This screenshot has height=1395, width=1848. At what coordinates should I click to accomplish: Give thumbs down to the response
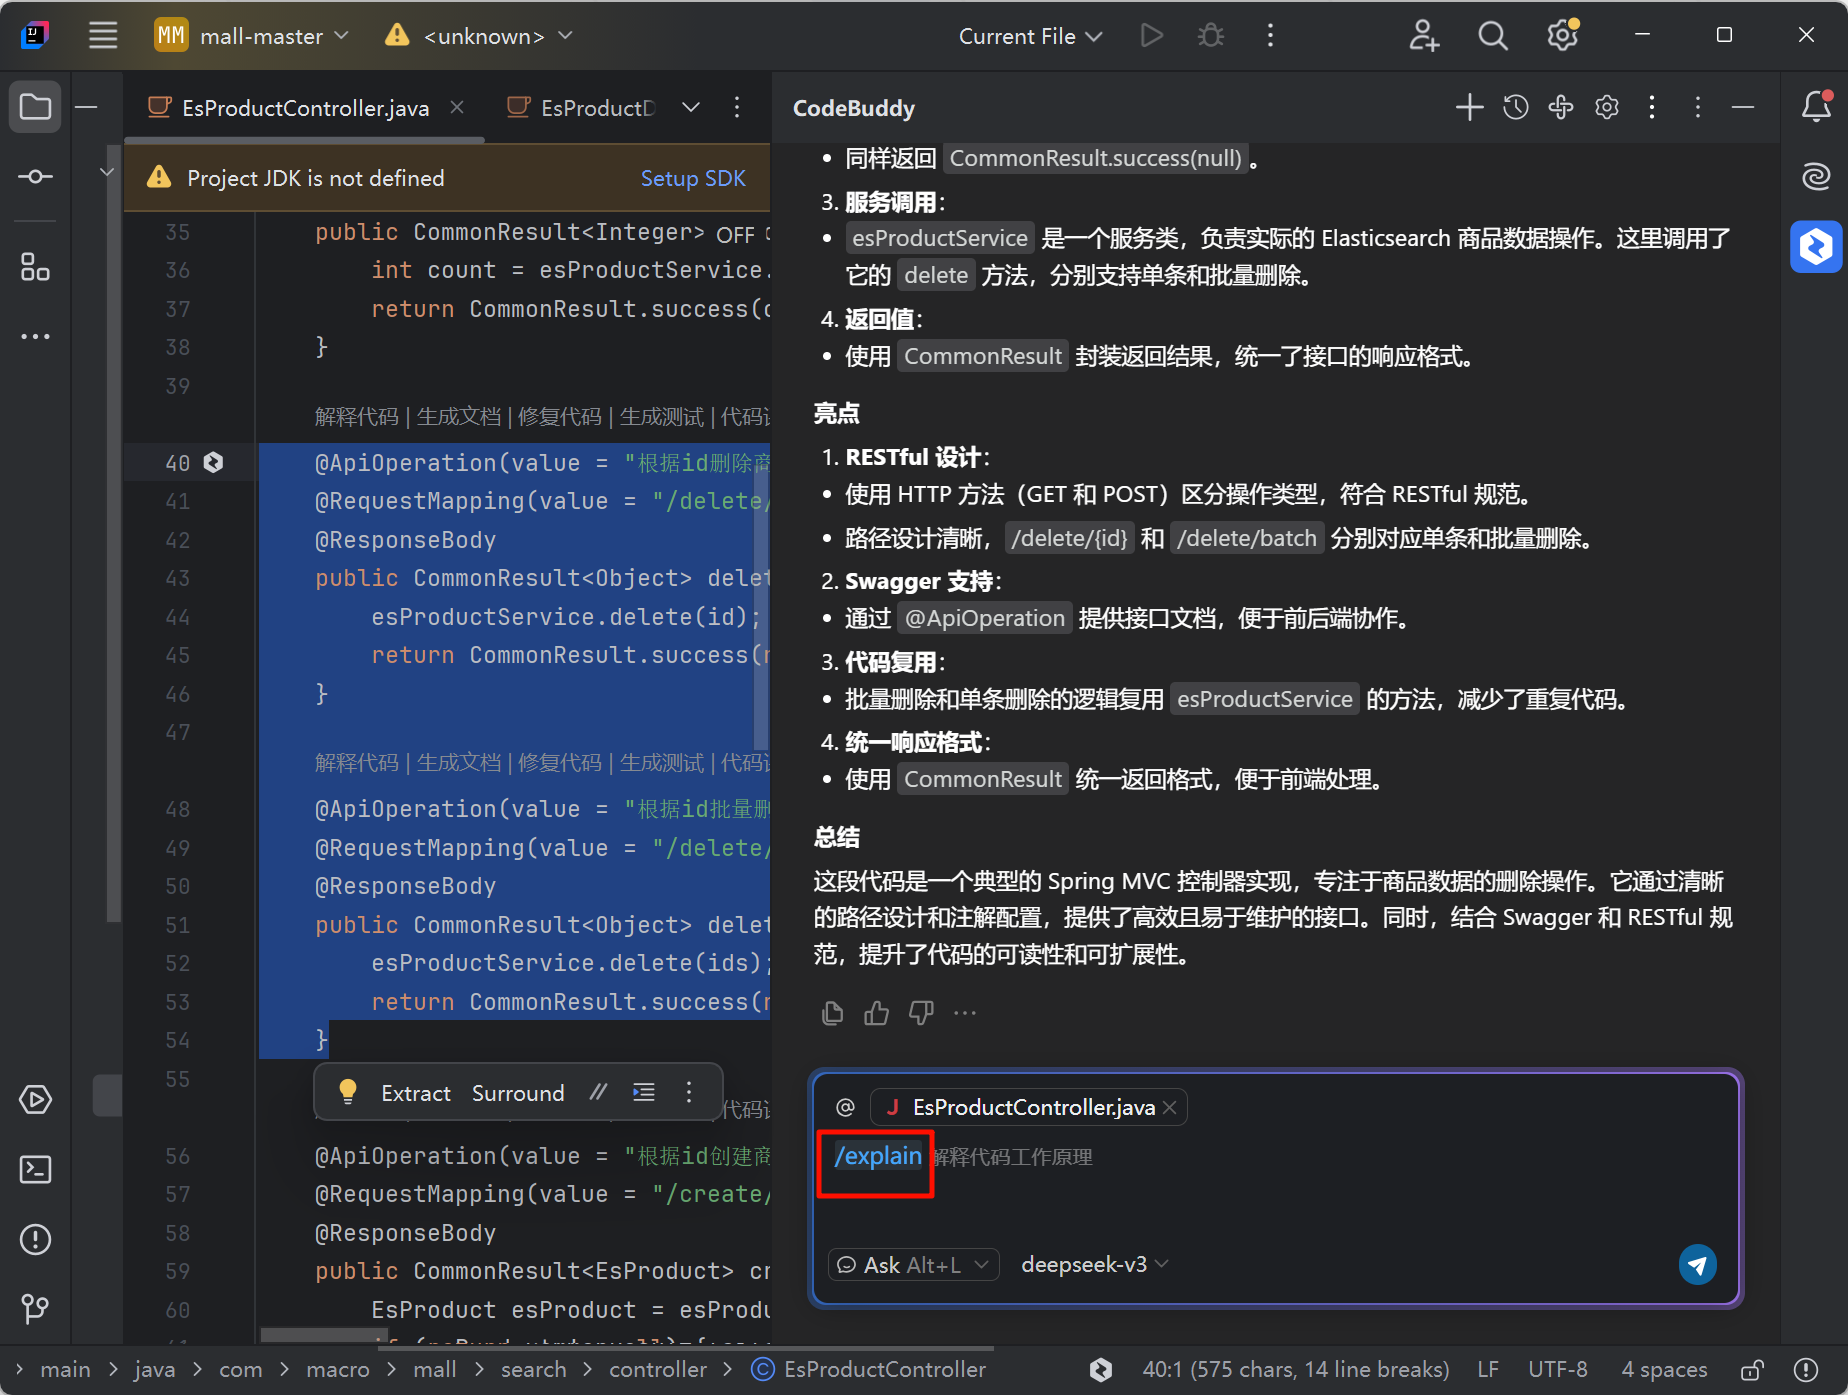pyautogui.click(x=921, y=1014)
